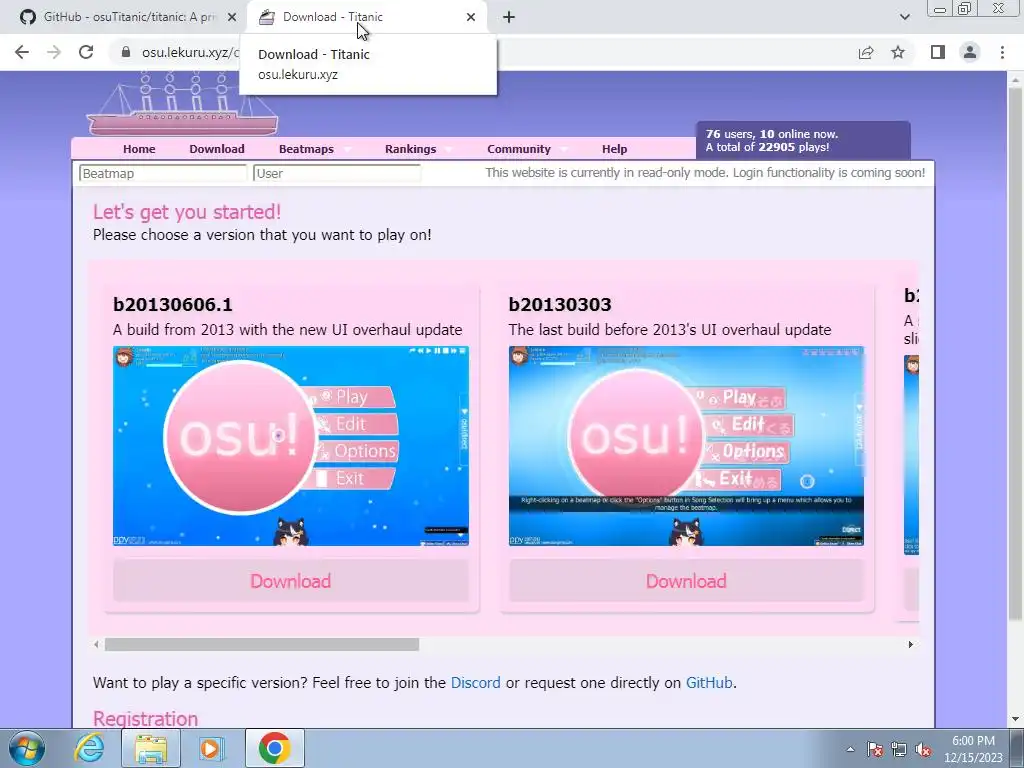Click the versions horizontal scrollbar thumb
Viewport: 1024px width, 768px height.
pyautogui.click(x=262, y=645)
